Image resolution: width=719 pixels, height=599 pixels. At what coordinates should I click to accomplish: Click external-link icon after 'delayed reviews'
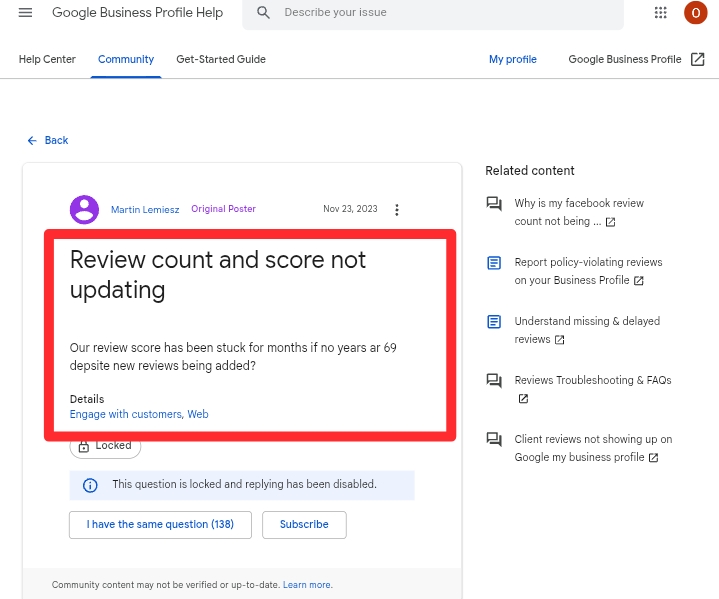[x=559, y=340]
